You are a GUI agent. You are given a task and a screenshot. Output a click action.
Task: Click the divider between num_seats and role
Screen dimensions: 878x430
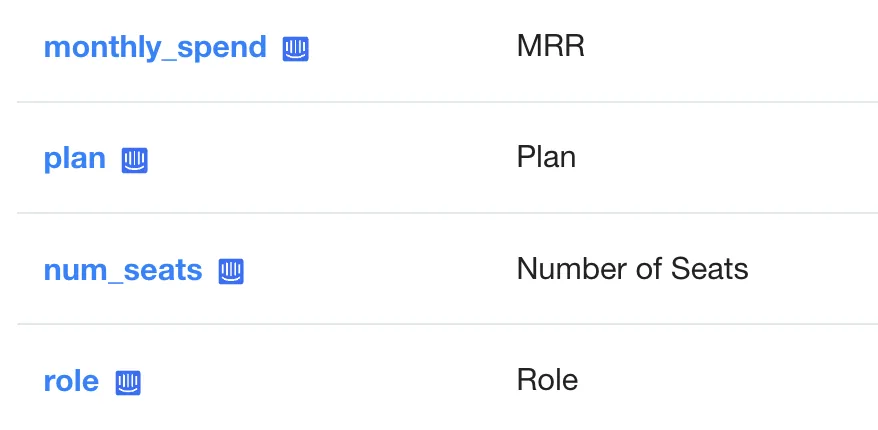[x=447, y=324]
